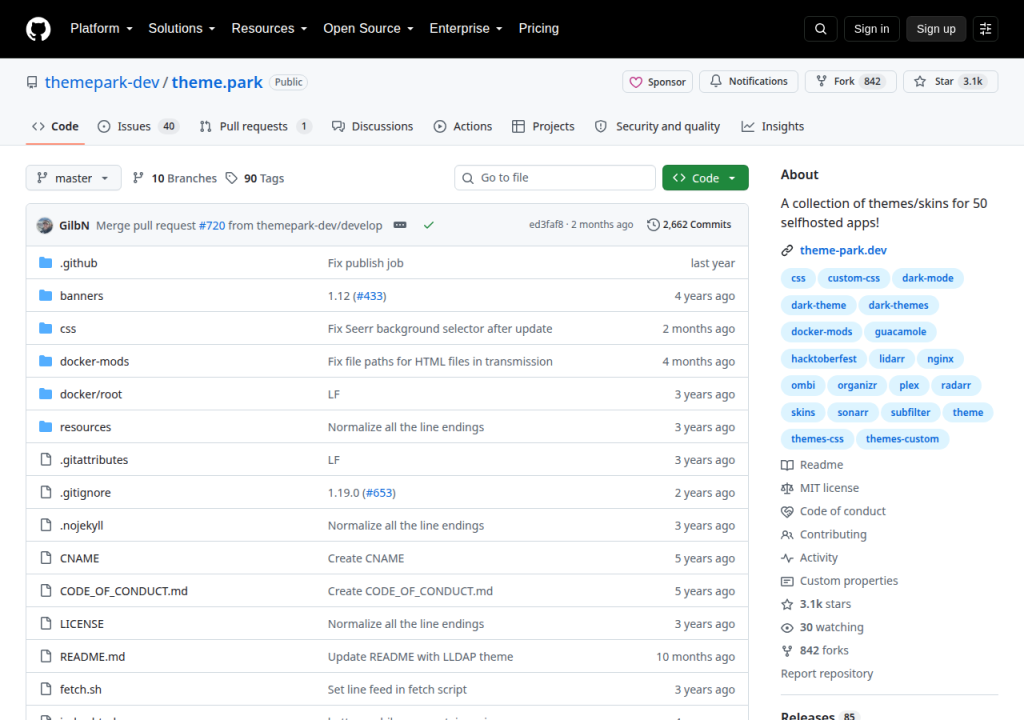Click GilbN's avatar in the commit bar
Screen dimensions: 1024x720
coord(44,225)
